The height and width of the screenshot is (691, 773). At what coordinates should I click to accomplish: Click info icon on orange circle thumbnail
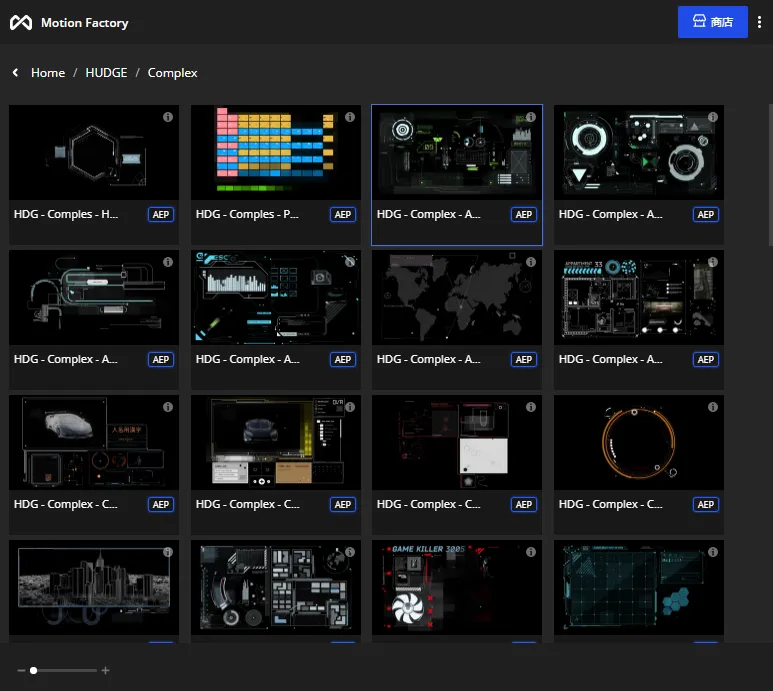[x=712, y=407]
